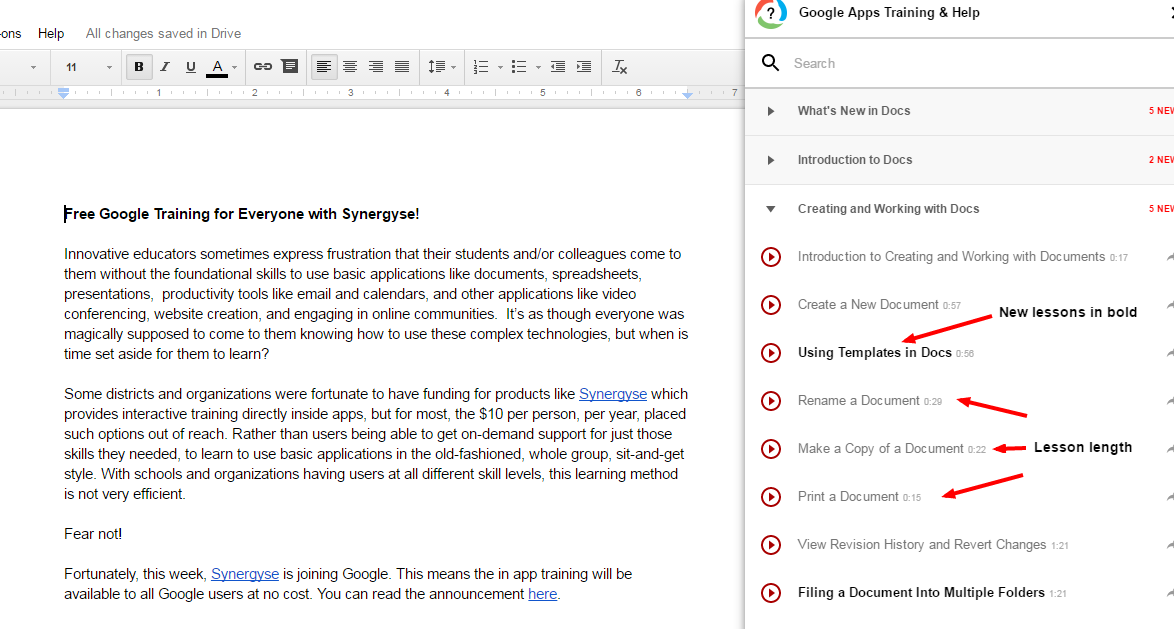Follow the Synergyse link after 'products like'
The width and height of the screenshot is (1174, 629).
click(x=612, y=394)
